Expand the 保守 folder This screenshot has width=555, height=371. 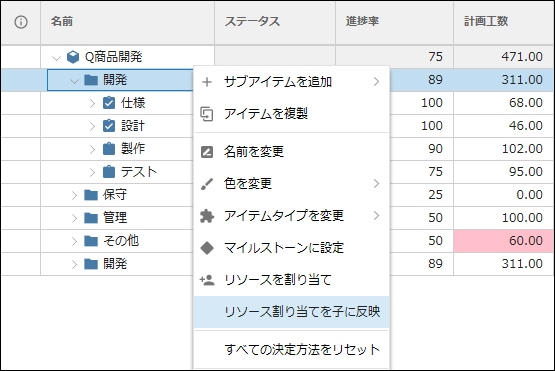click(74, 195)
